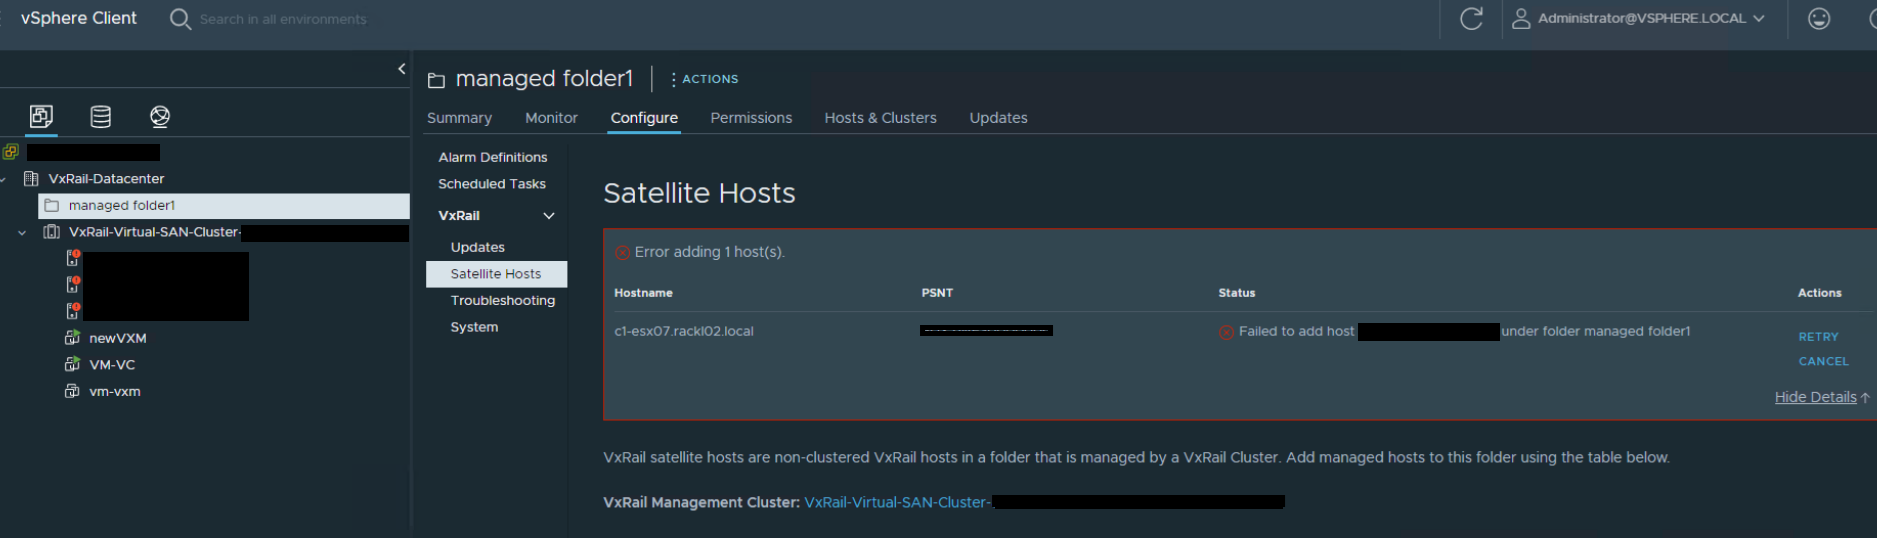This screenshot has width=1877, height=538.
Task: Open VxRail Updates in side menu
Action: (478, 247)
